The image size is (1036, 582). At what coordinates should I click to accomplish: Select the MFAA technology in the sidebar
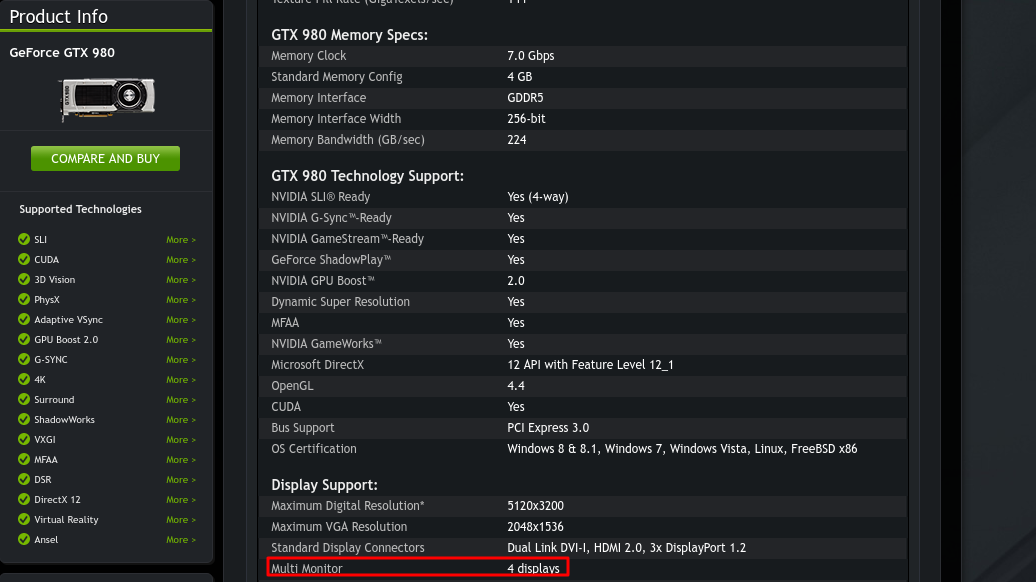[x=46, y=460]
